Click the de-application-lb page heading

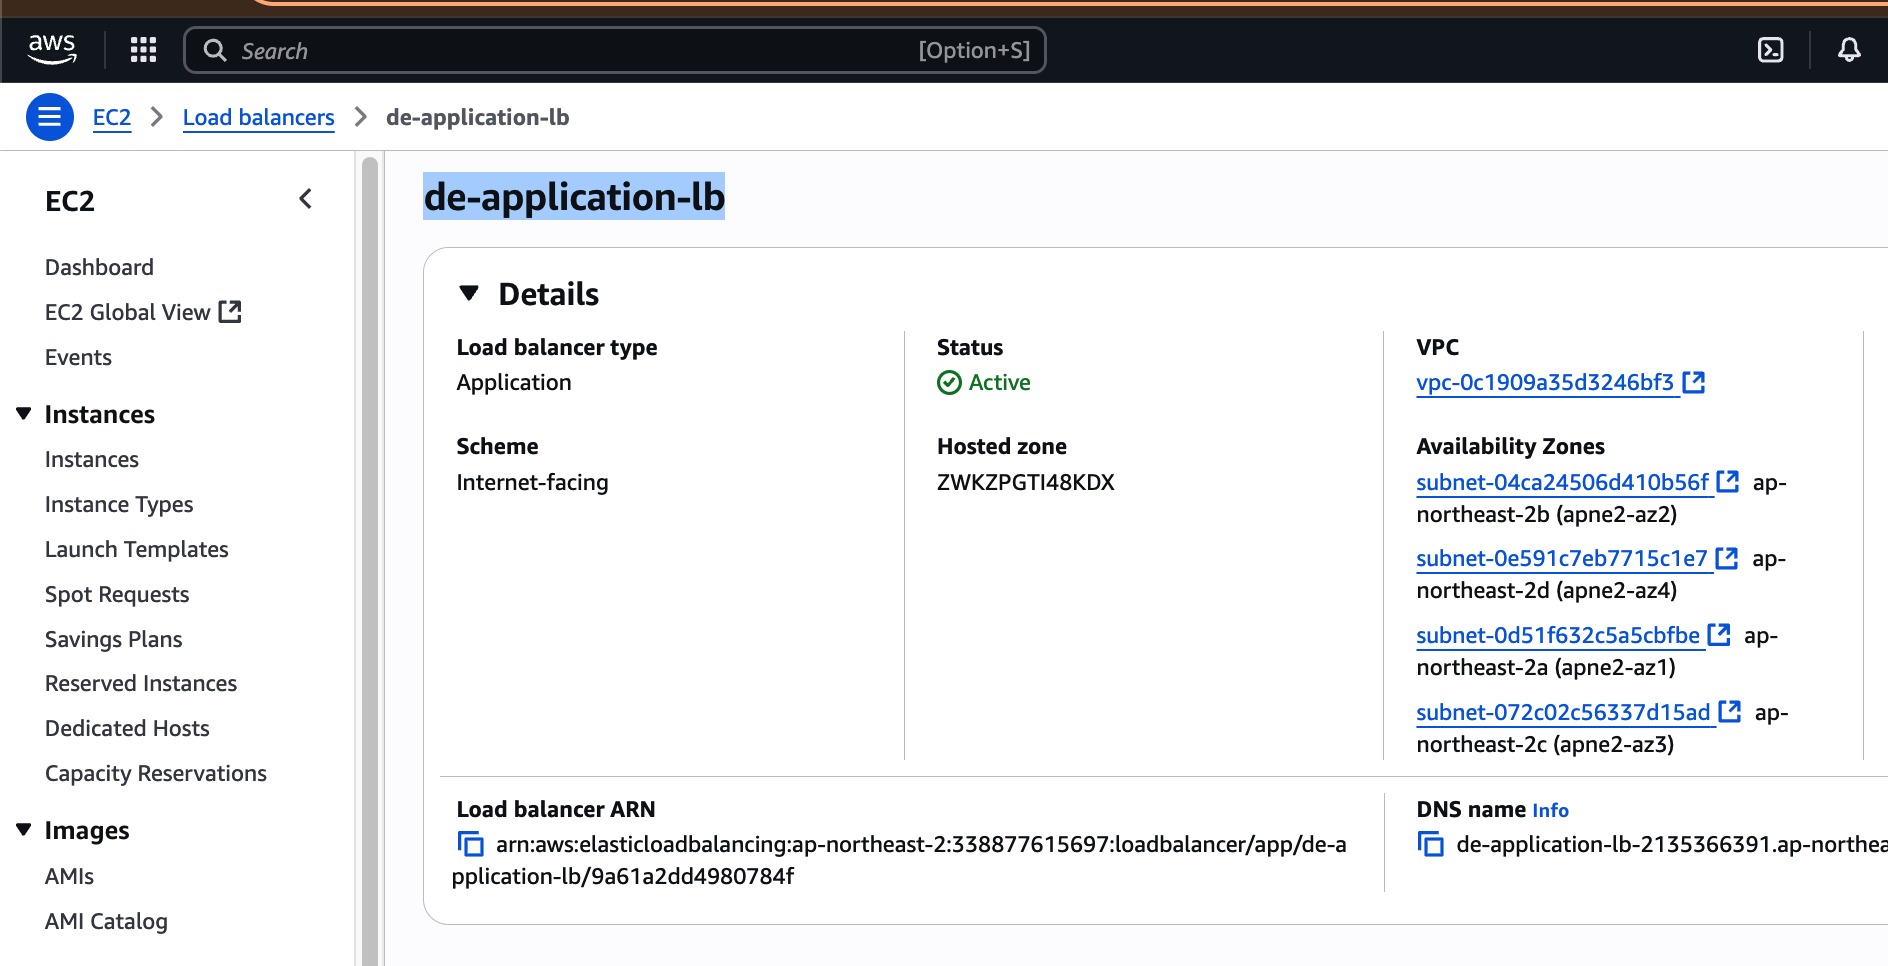point(574,197)
